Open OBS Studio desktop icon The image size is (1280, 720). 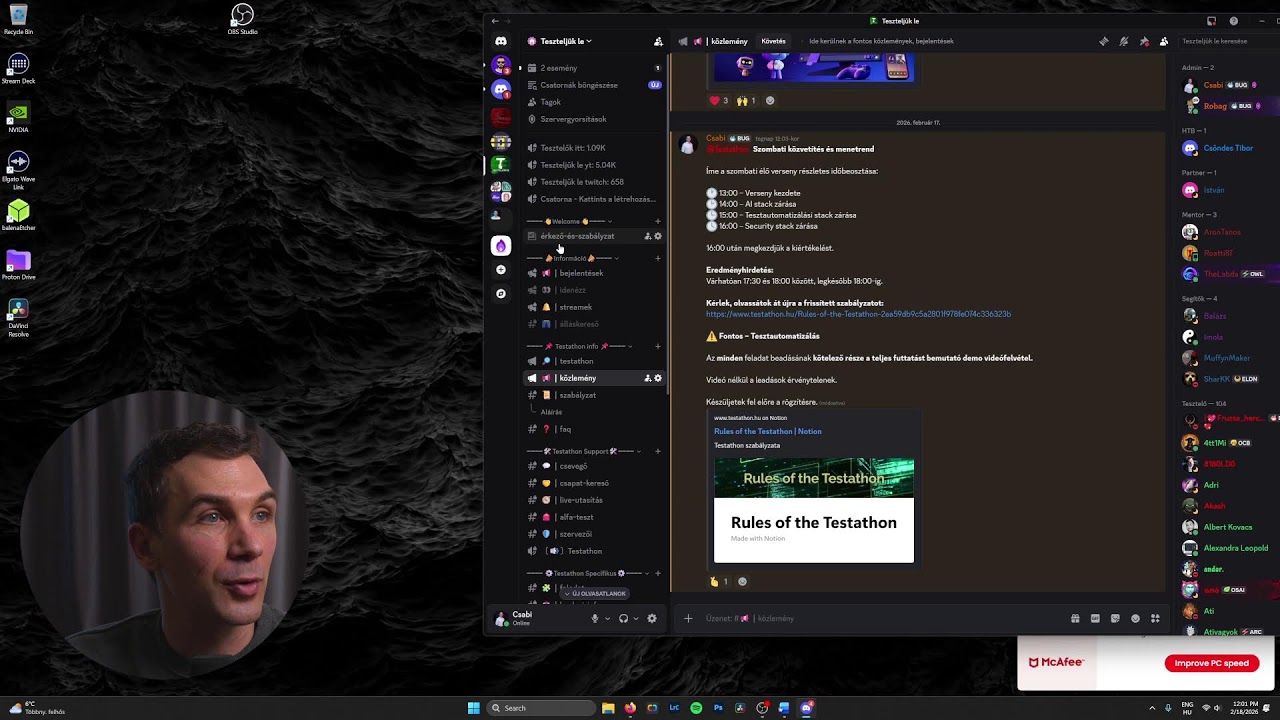pos(242,19)
